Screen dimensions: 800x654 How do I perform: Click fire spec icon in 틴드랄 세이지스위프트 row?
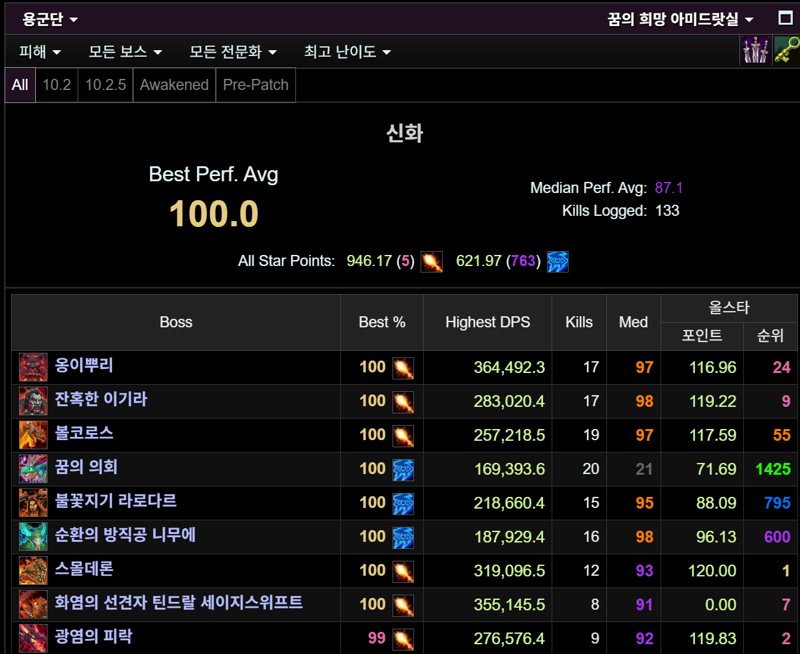tap(403, 606)
